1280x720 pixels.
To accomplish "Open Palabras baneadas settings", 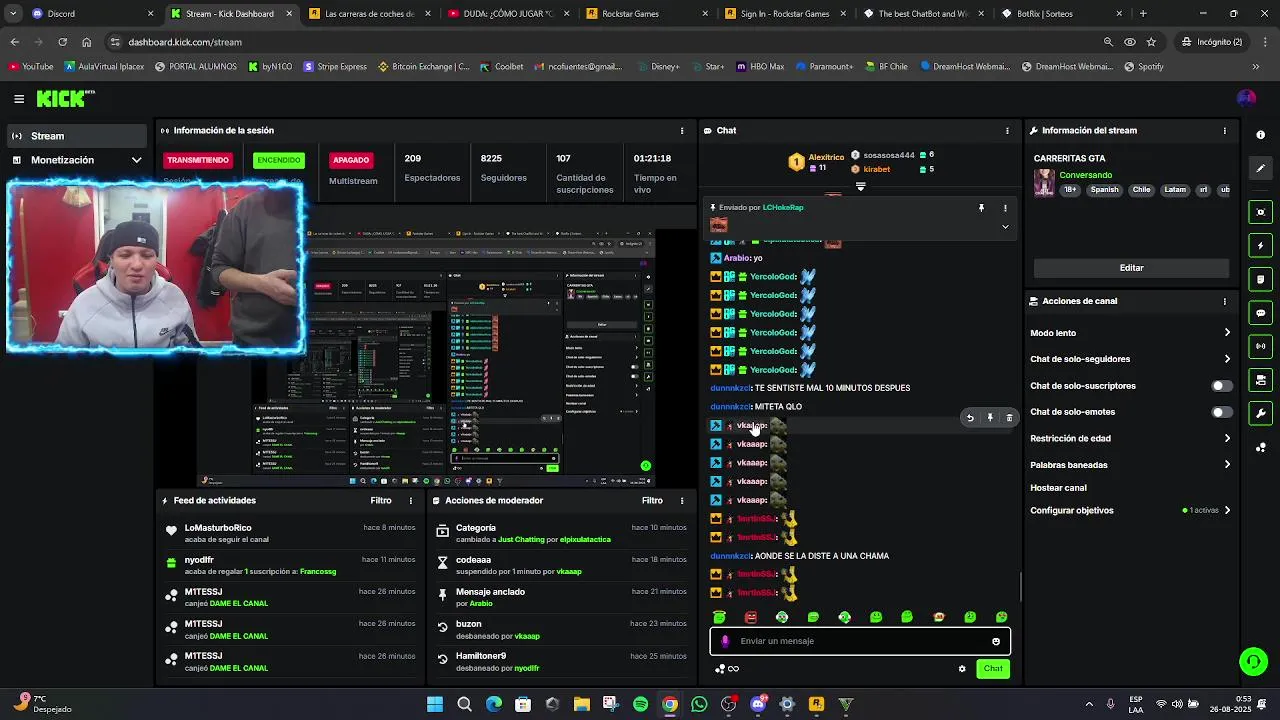I will tap(1131, 465).
